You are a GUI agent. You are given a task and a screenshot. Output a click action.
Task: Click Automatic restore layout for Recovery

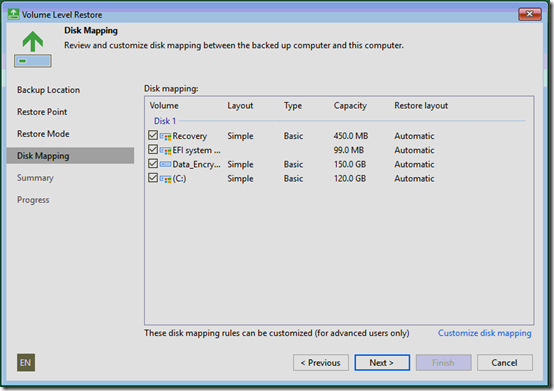tap(414, 136)
